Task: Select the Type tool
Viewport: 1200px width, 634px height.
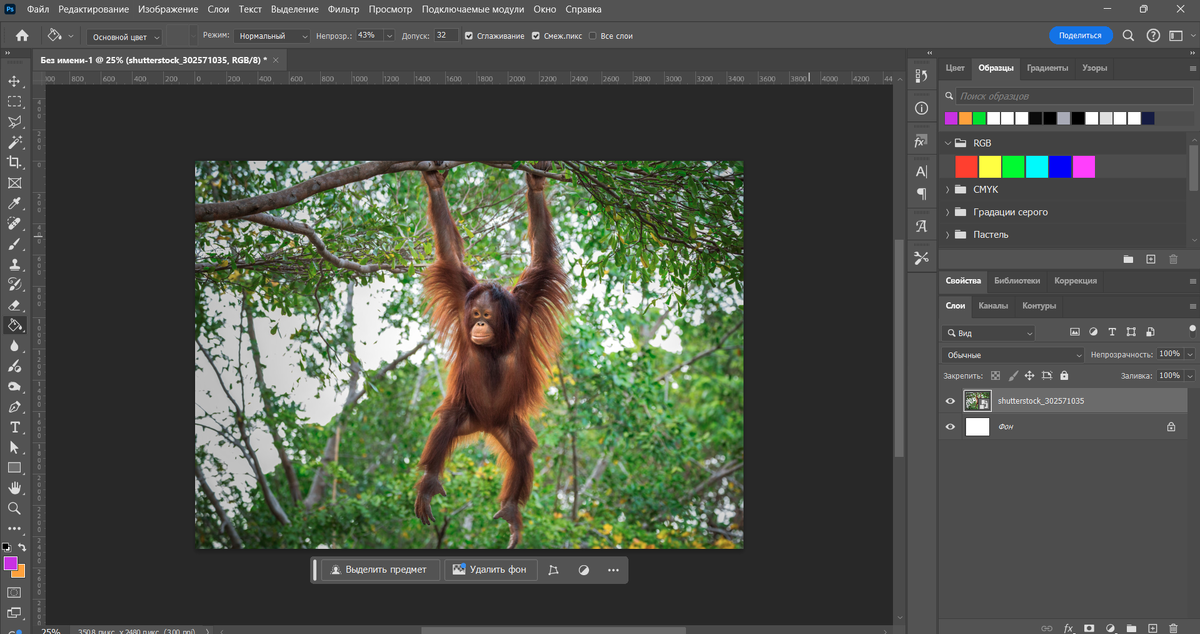Action: coord(14,426)
